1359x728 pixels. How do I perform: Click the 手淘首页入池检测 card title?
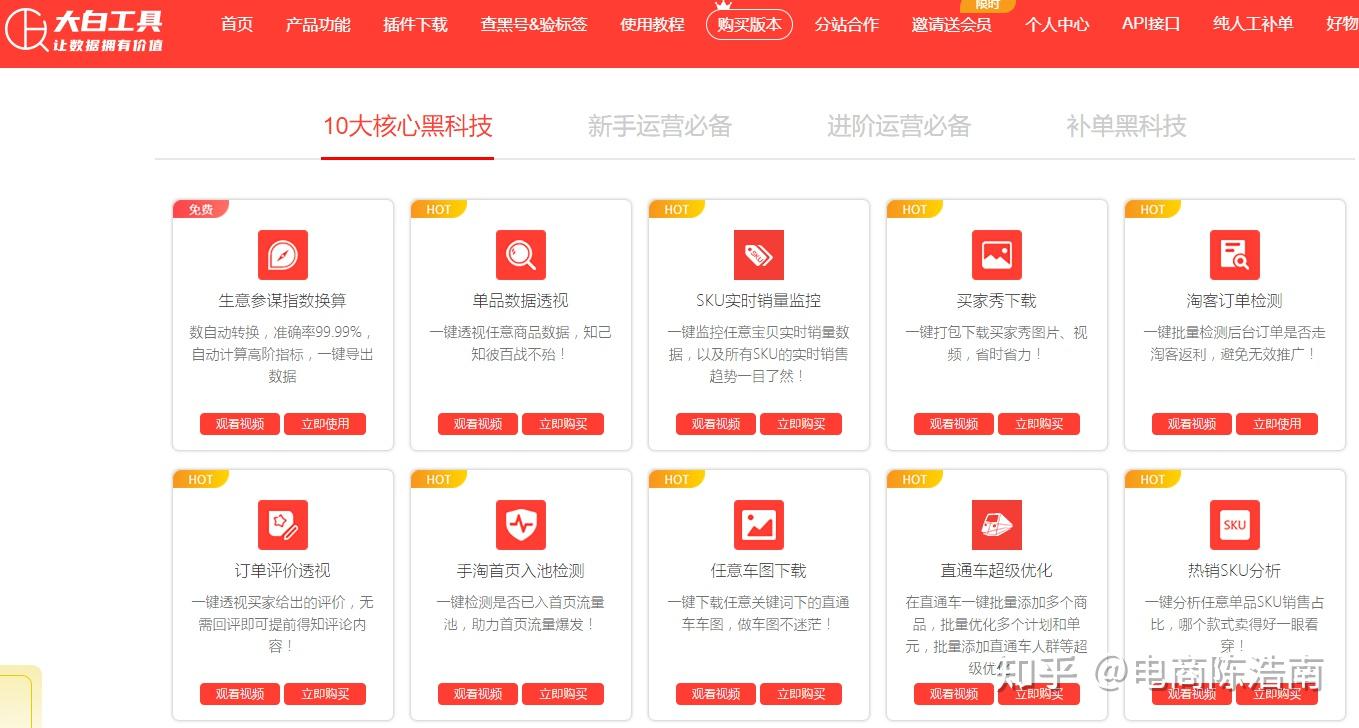tap(521, 571)
